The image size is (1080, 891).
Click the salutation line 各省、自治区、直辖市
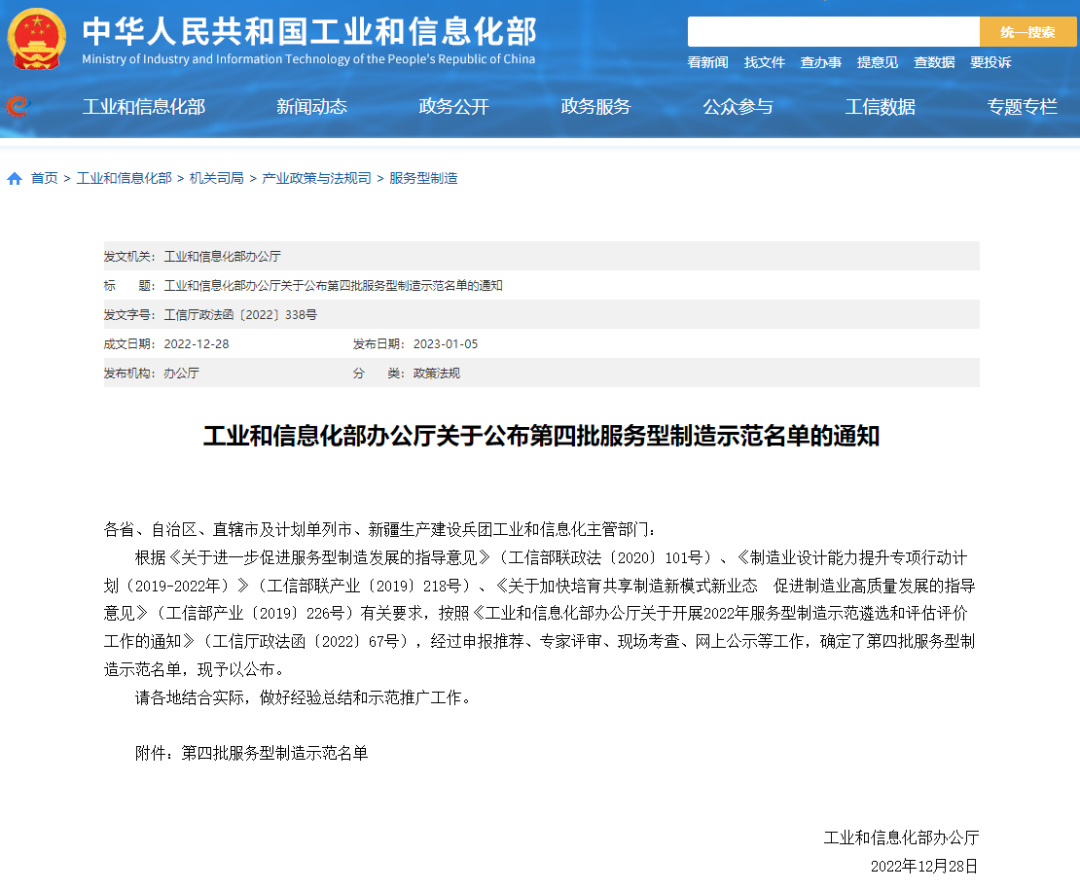(380, 530)
